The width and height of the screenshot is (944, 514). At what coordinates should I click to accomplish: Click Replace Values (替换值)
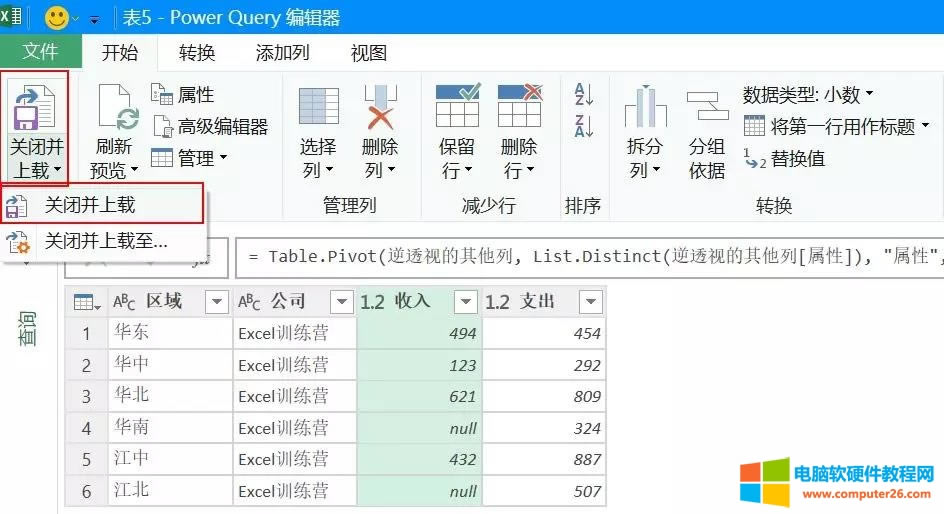click(784, 158)
